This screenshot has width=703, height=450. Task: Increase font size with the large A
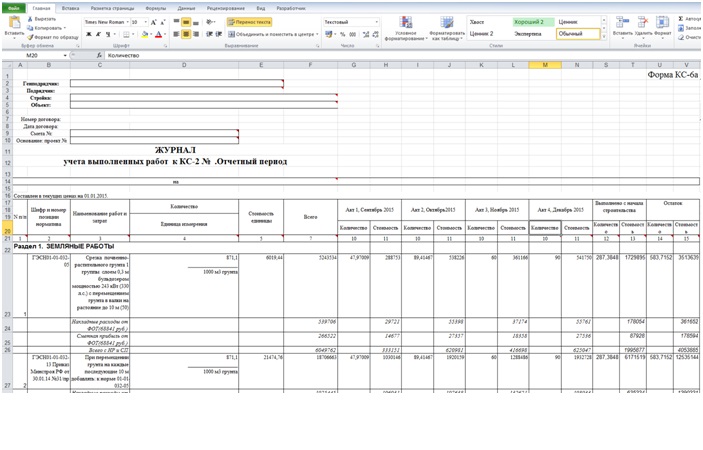(153, 22)
